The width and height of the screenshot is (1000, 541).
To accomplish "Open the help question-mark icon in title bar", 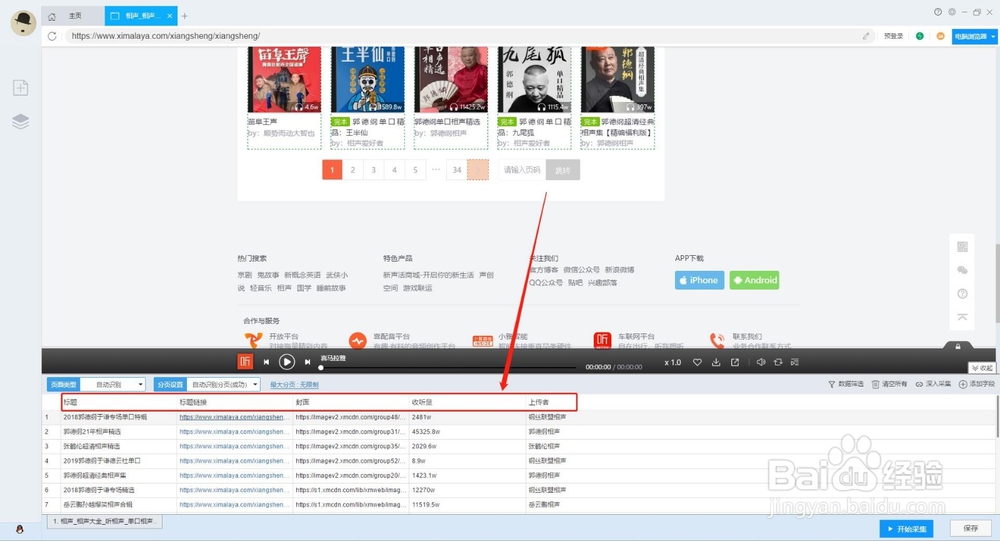I will coord(938,12).
